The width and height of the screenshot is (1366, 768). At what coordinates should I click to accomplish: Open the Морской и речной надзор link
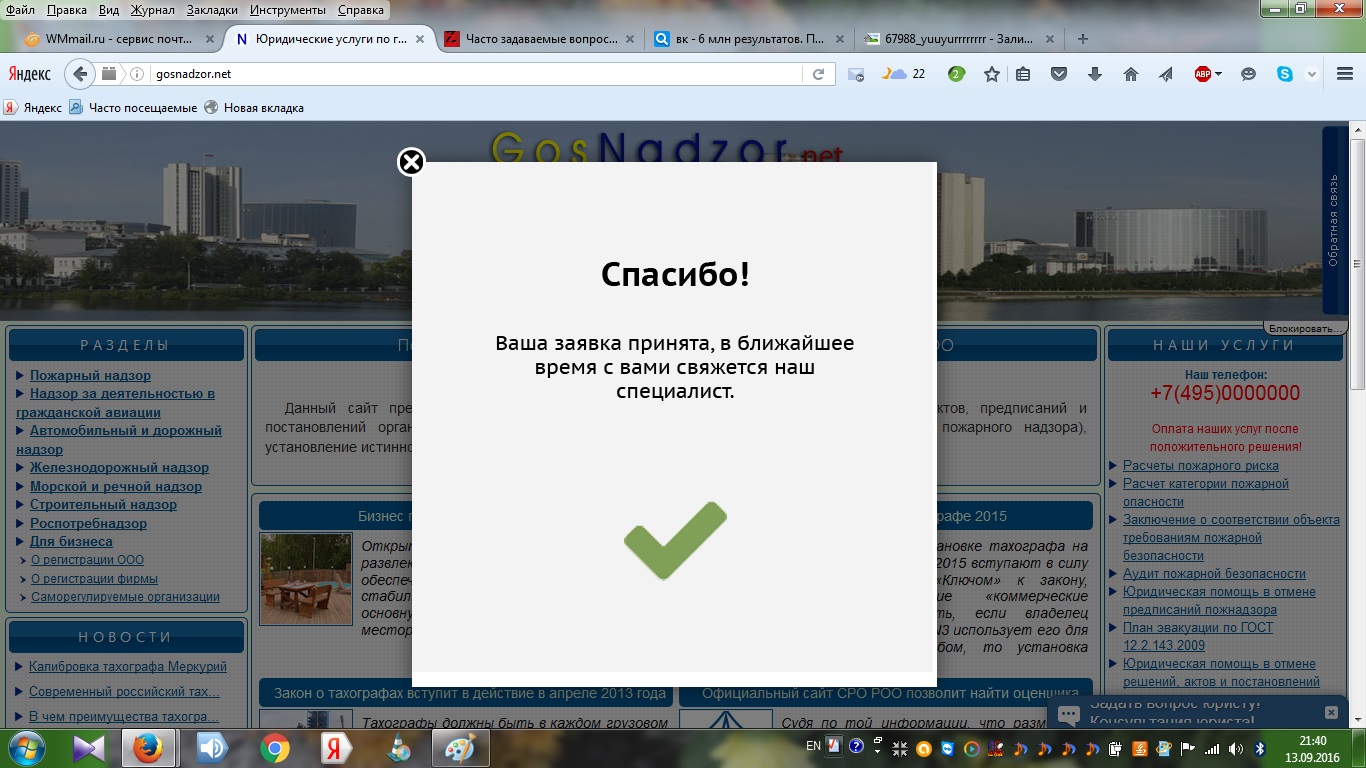coord(116,487)
